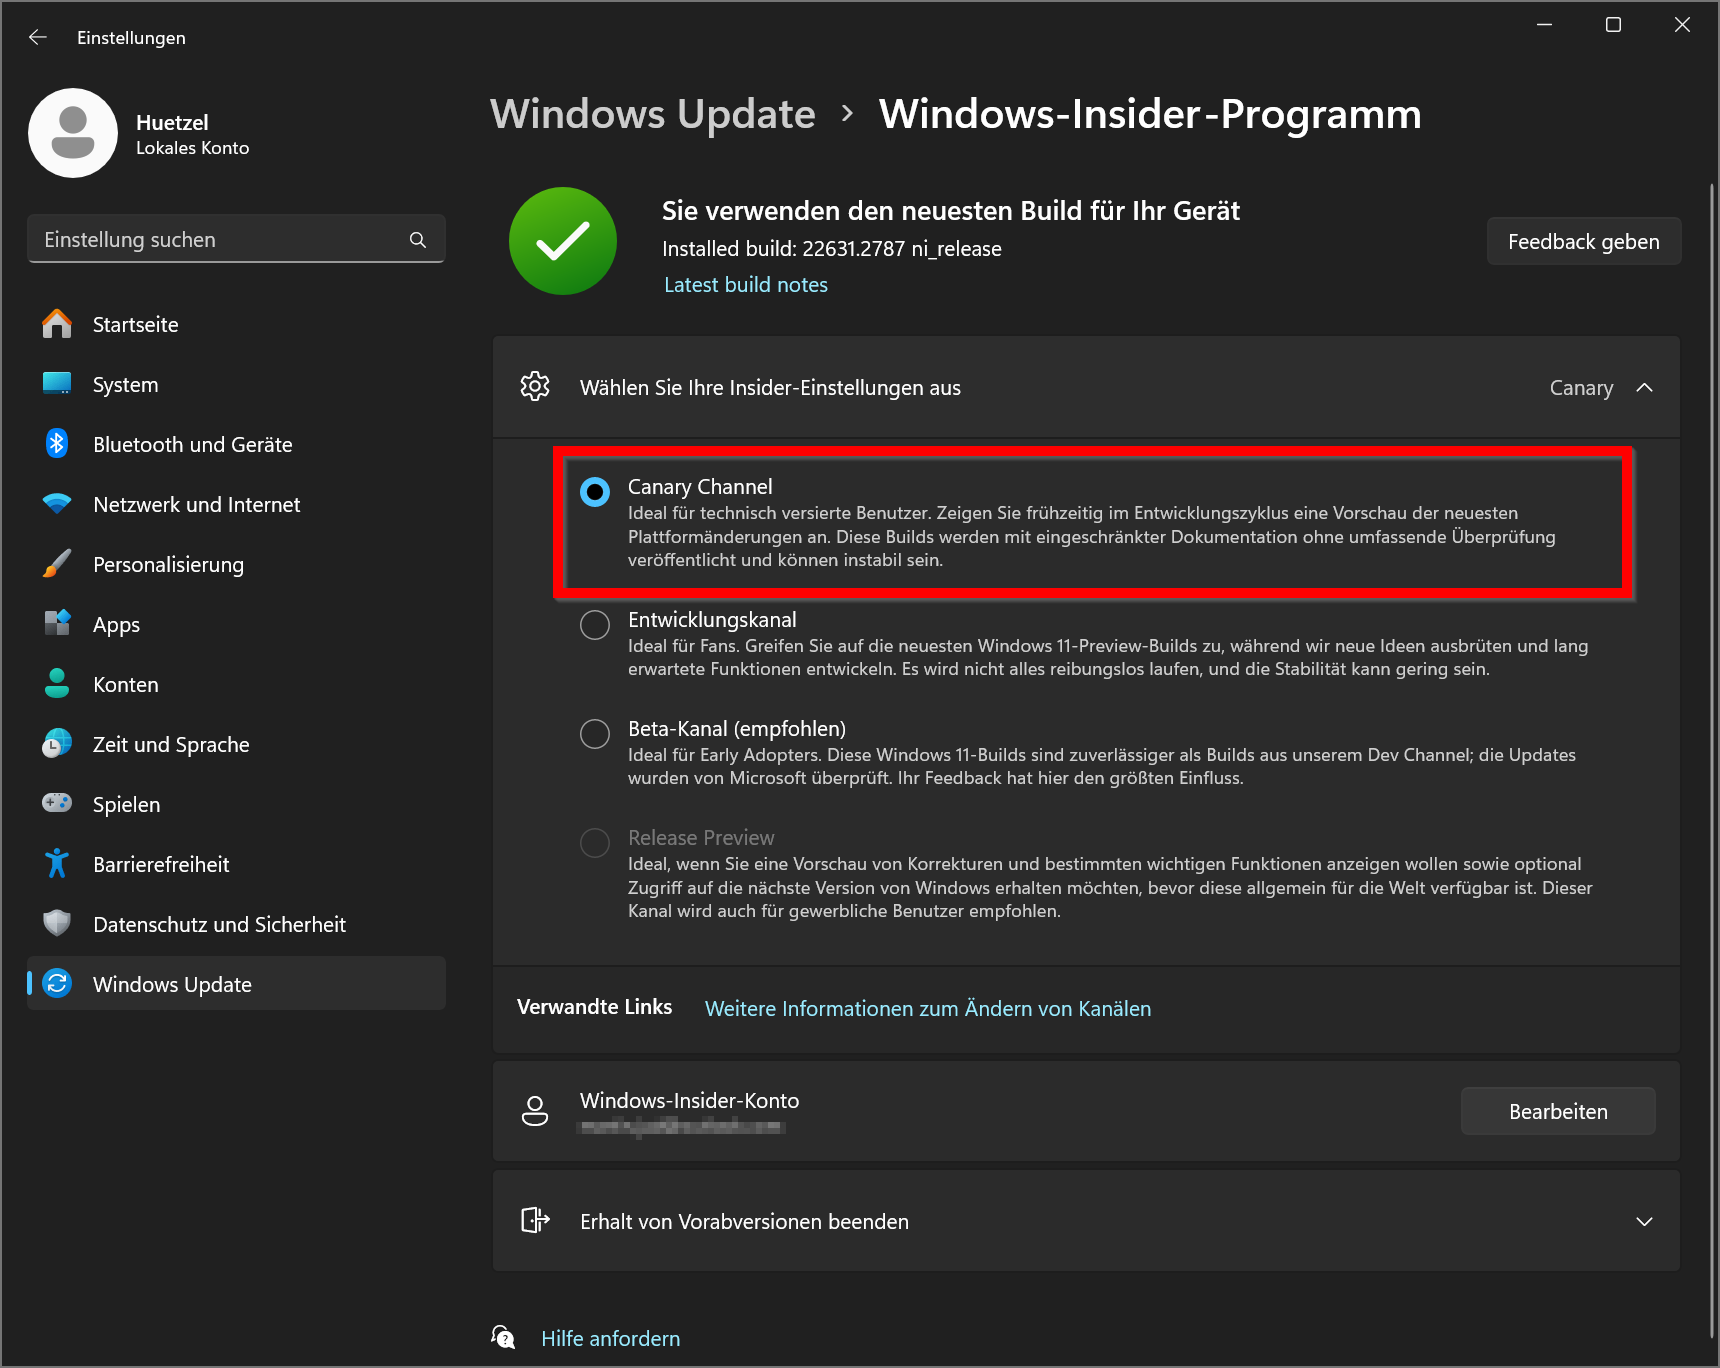Image resolution: width=1720 pixels, height=1368 pixels.
Task: Collapse the Insider-Einstellungen section chevron
Action: point(1644,388)
